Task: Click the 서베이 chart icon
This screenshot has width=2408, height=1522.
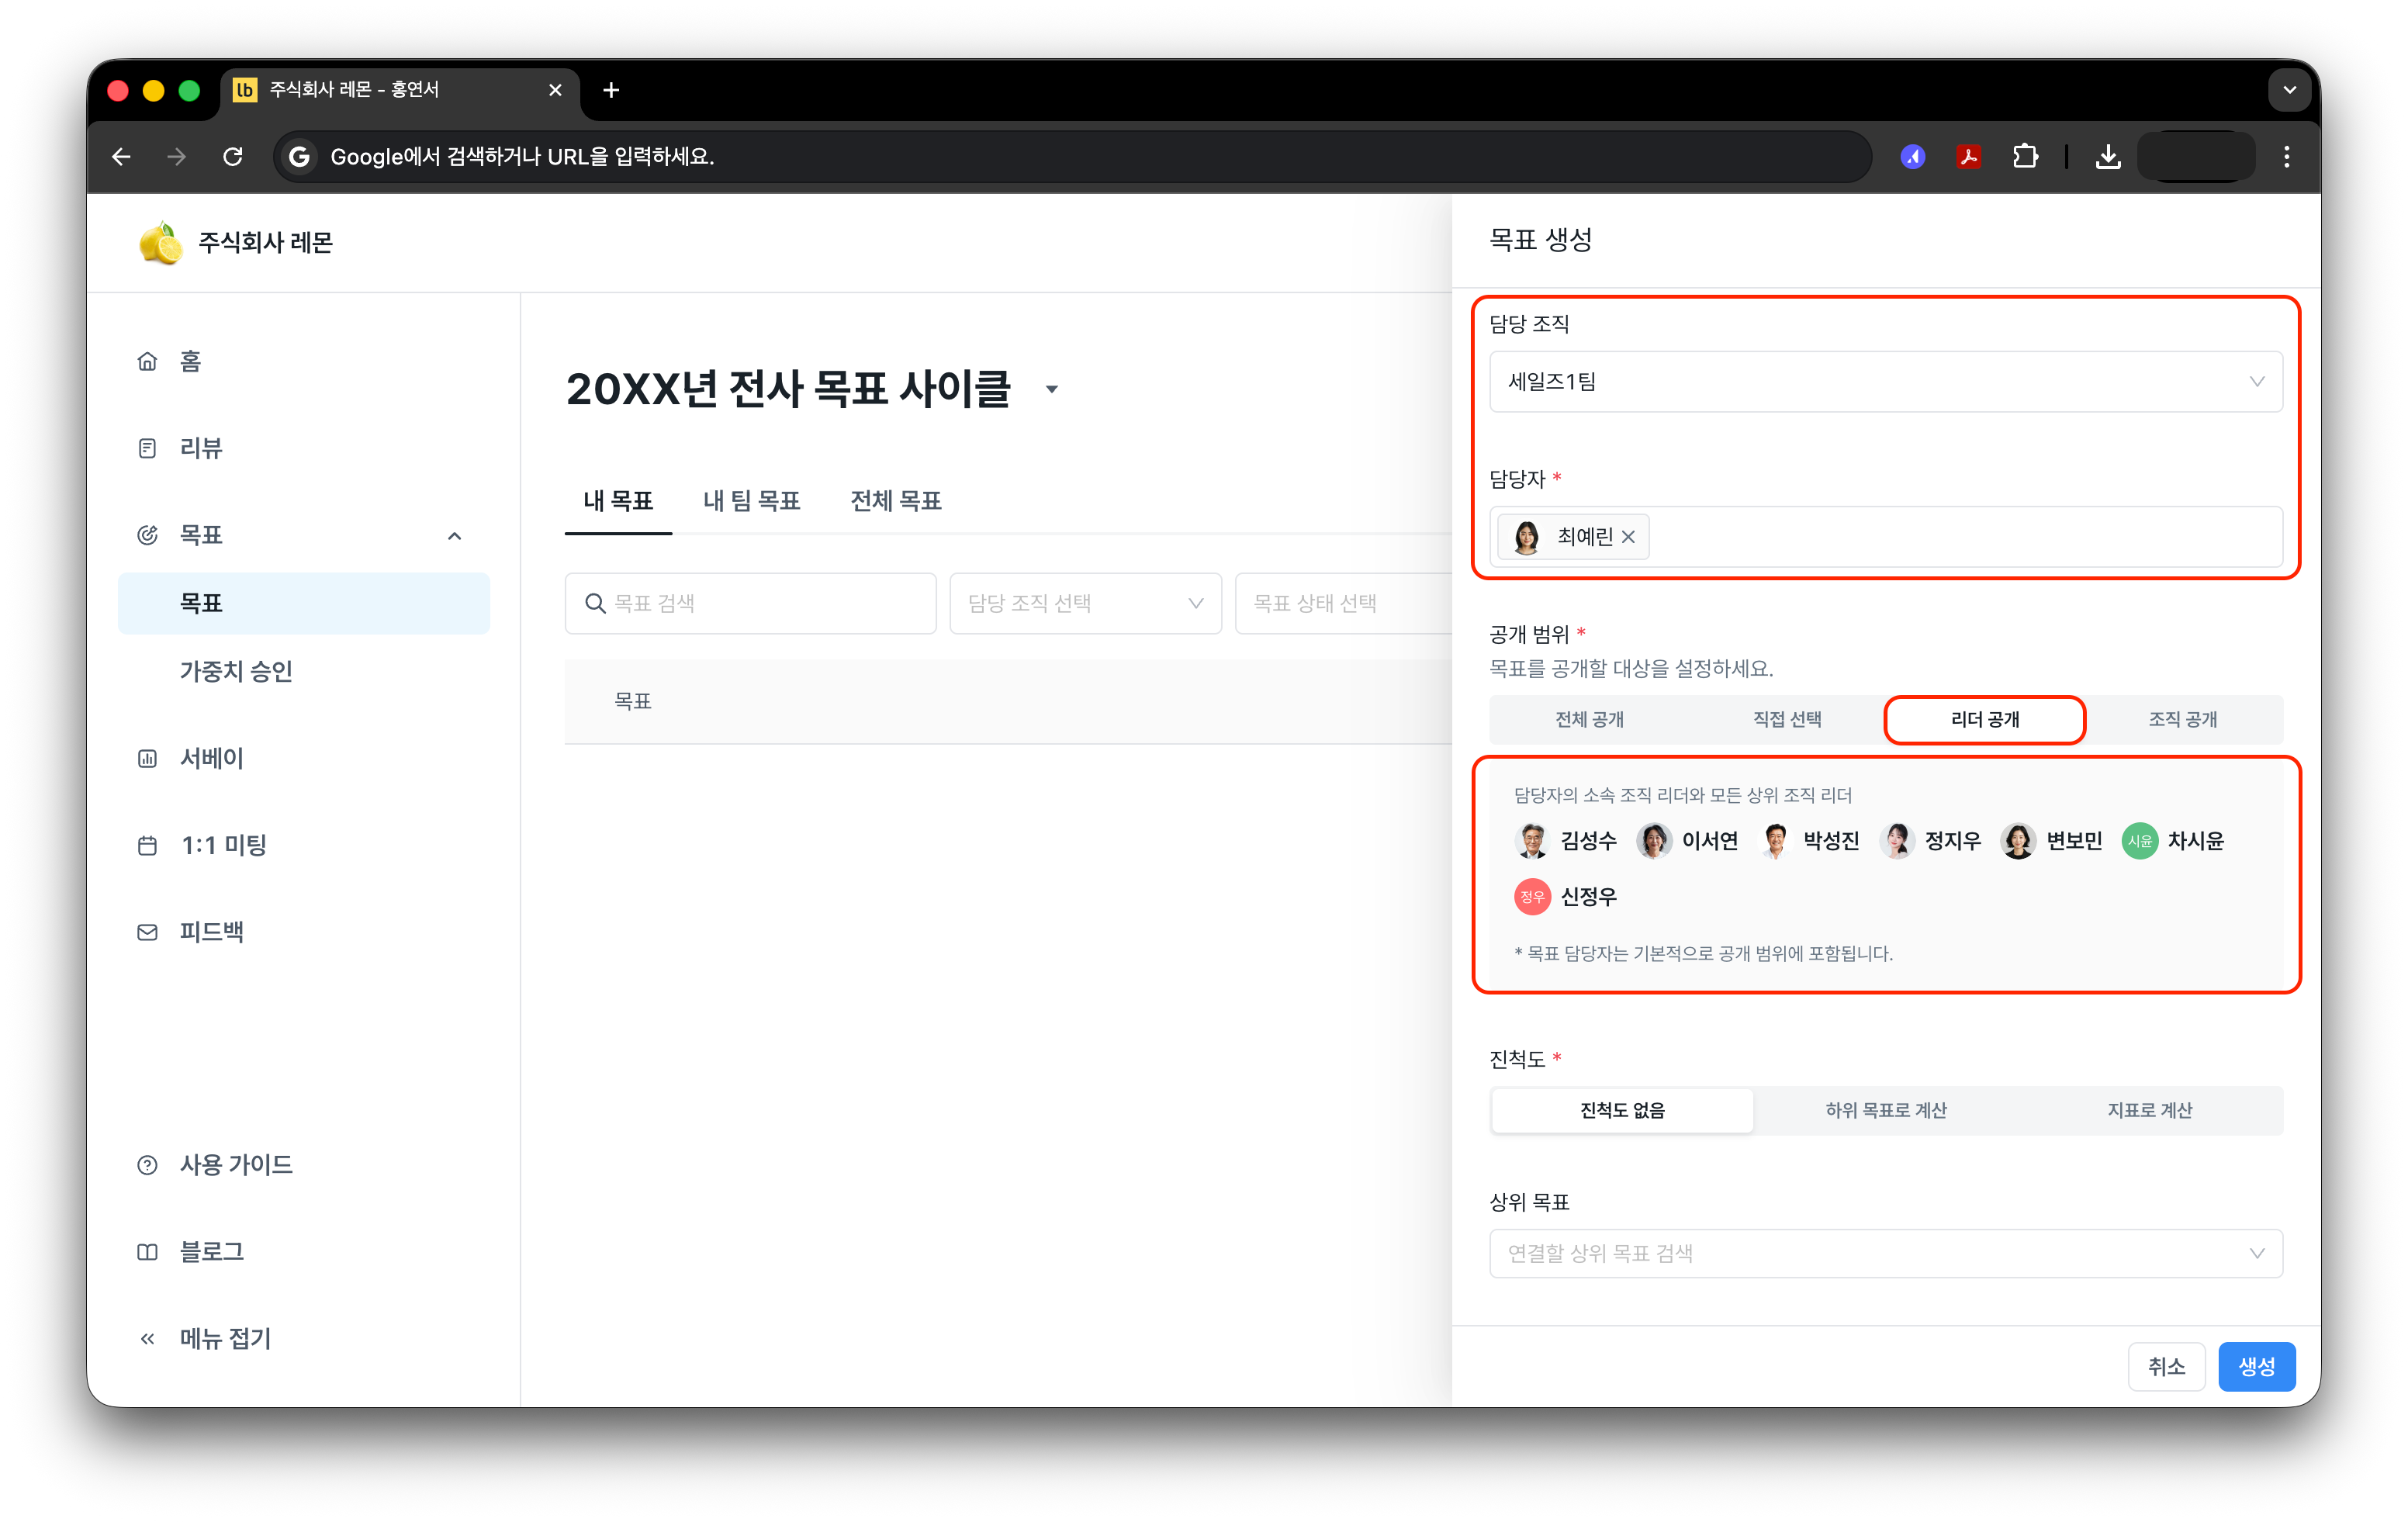Action: (147, 758)
